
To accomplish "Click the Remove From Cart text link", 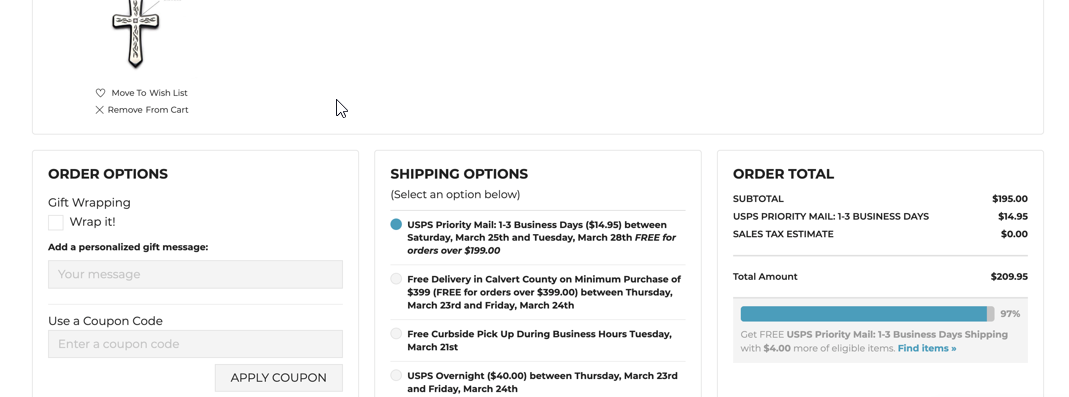I will pos(148,110).
